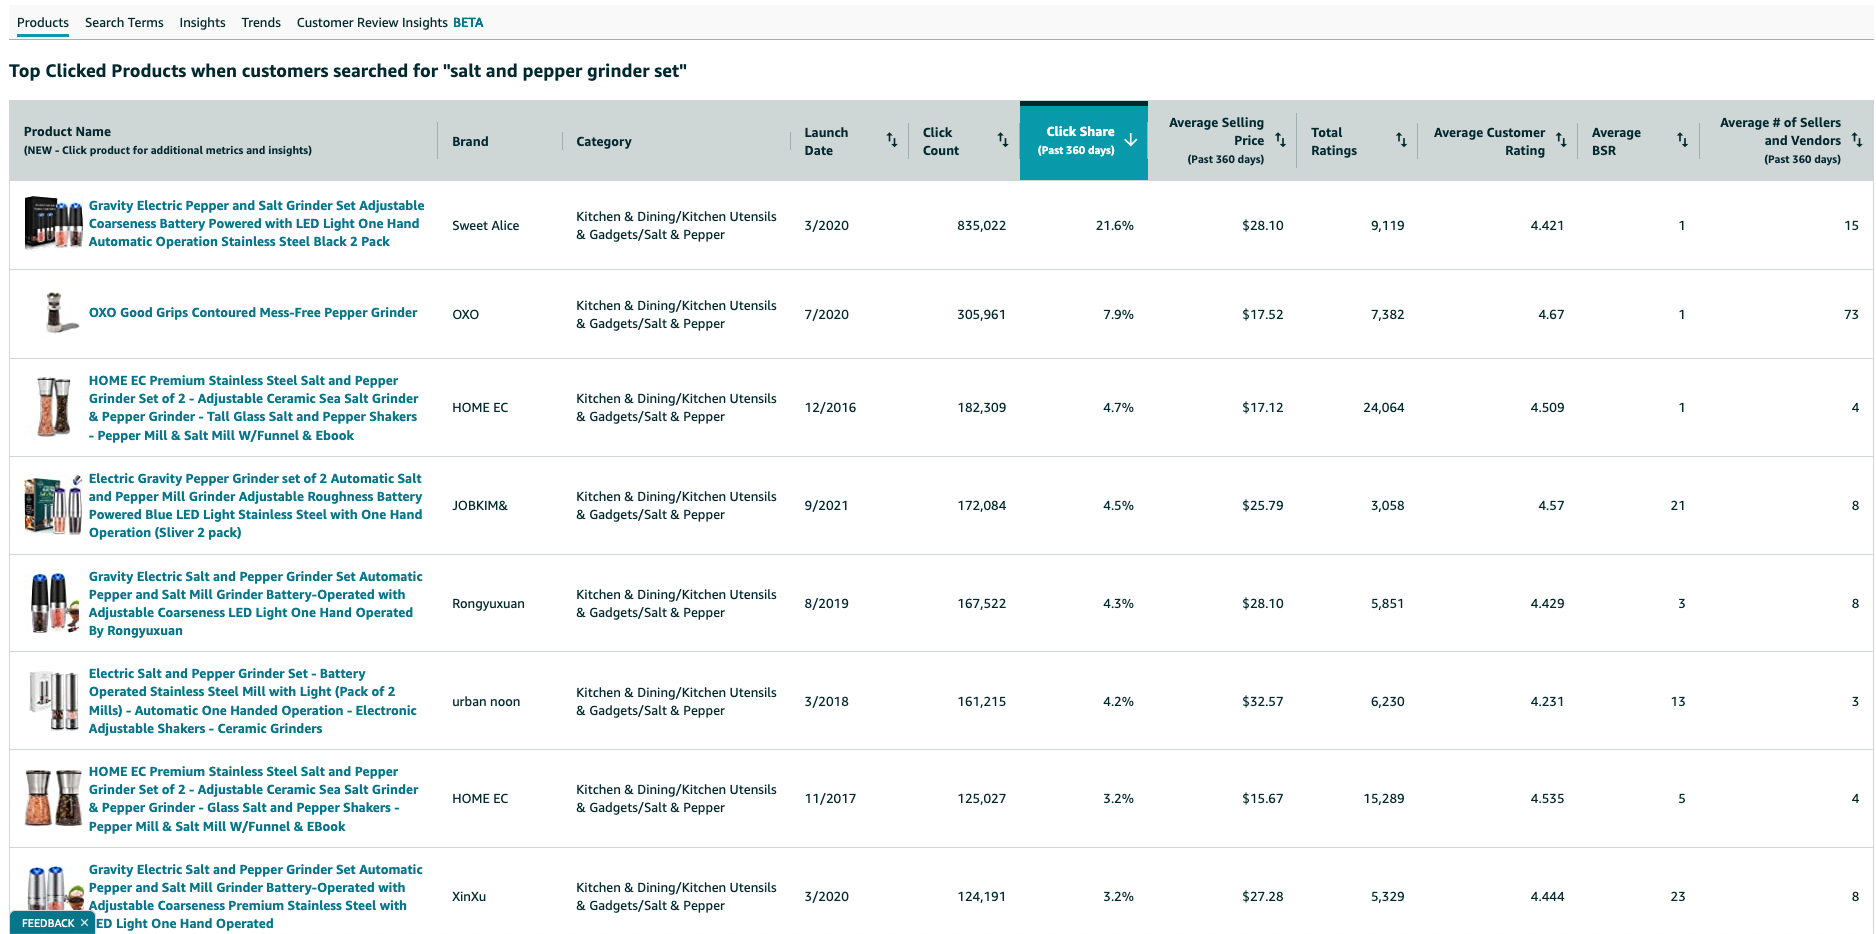This screenshot has height=934, width=1876.
Task: Click XinXu grinder set thumbnail
Action: (x=53, y=888)
